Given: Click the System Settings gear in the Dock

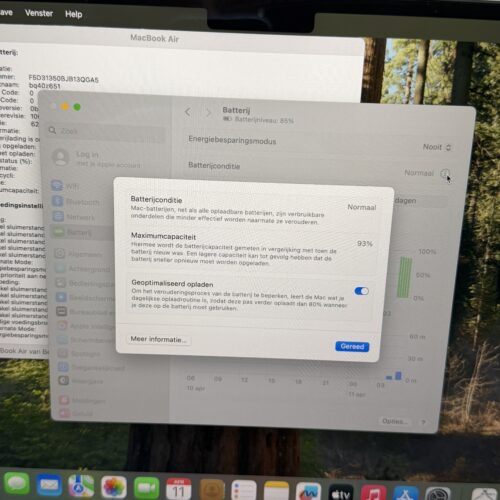Looking at the screenshot, I should 438,495.
